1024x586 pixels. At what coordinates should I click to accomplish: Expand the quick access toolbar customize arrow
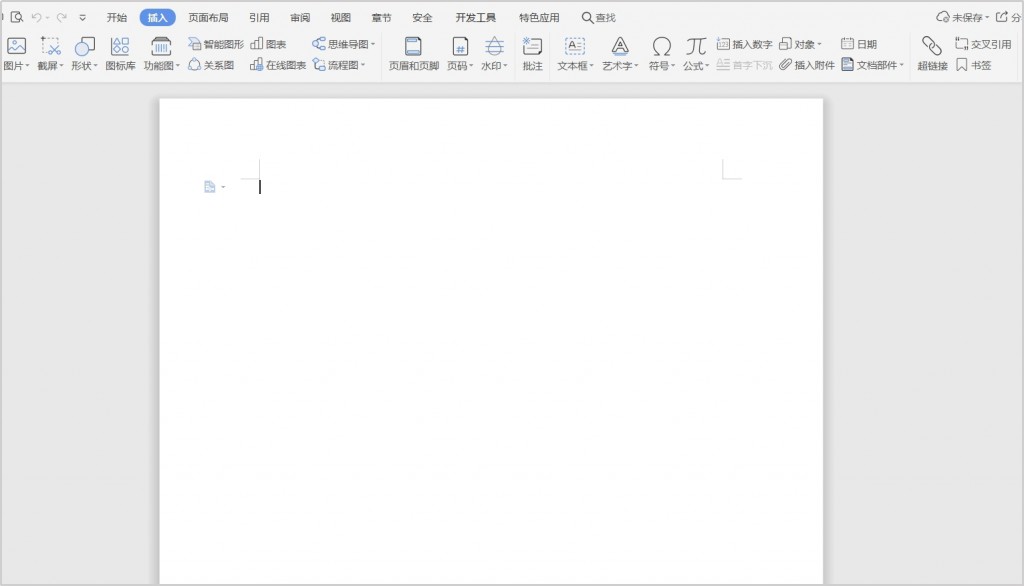point(82,18)
